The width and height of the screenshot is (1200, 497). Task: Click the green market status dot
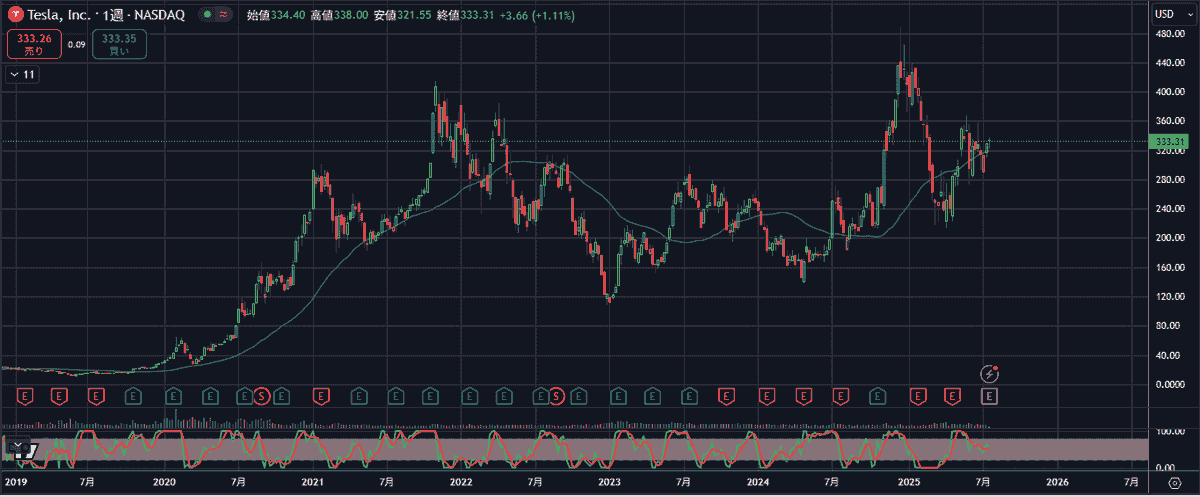point(206,15)
